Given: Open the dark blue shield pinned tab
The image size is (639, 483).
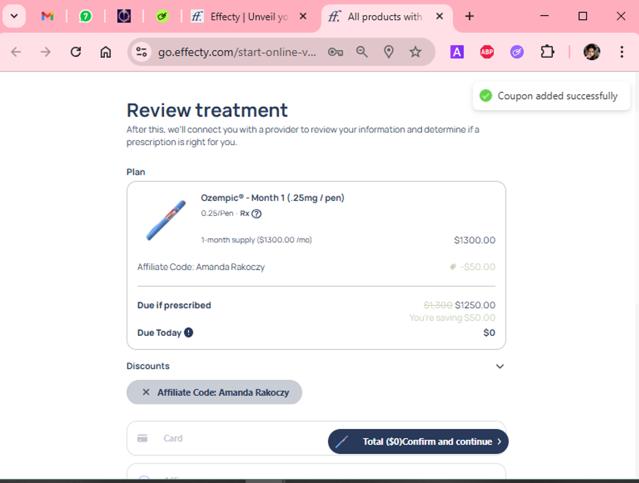Looking at the screenshot, I should click(x=124, y=16).
